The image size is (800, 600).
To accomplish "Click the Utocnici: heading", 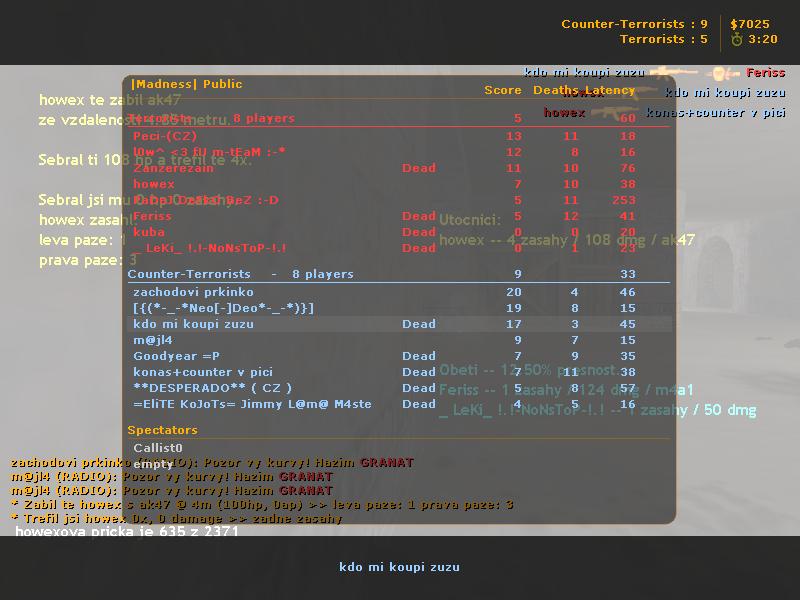I will 469,220.
